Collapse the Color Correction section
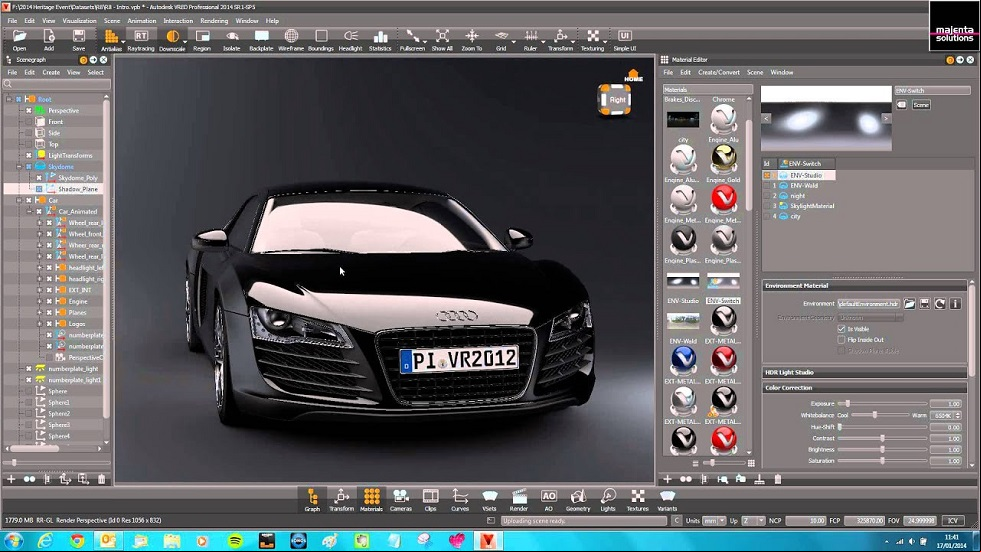 pyautogui.click(x=865, y=388)
